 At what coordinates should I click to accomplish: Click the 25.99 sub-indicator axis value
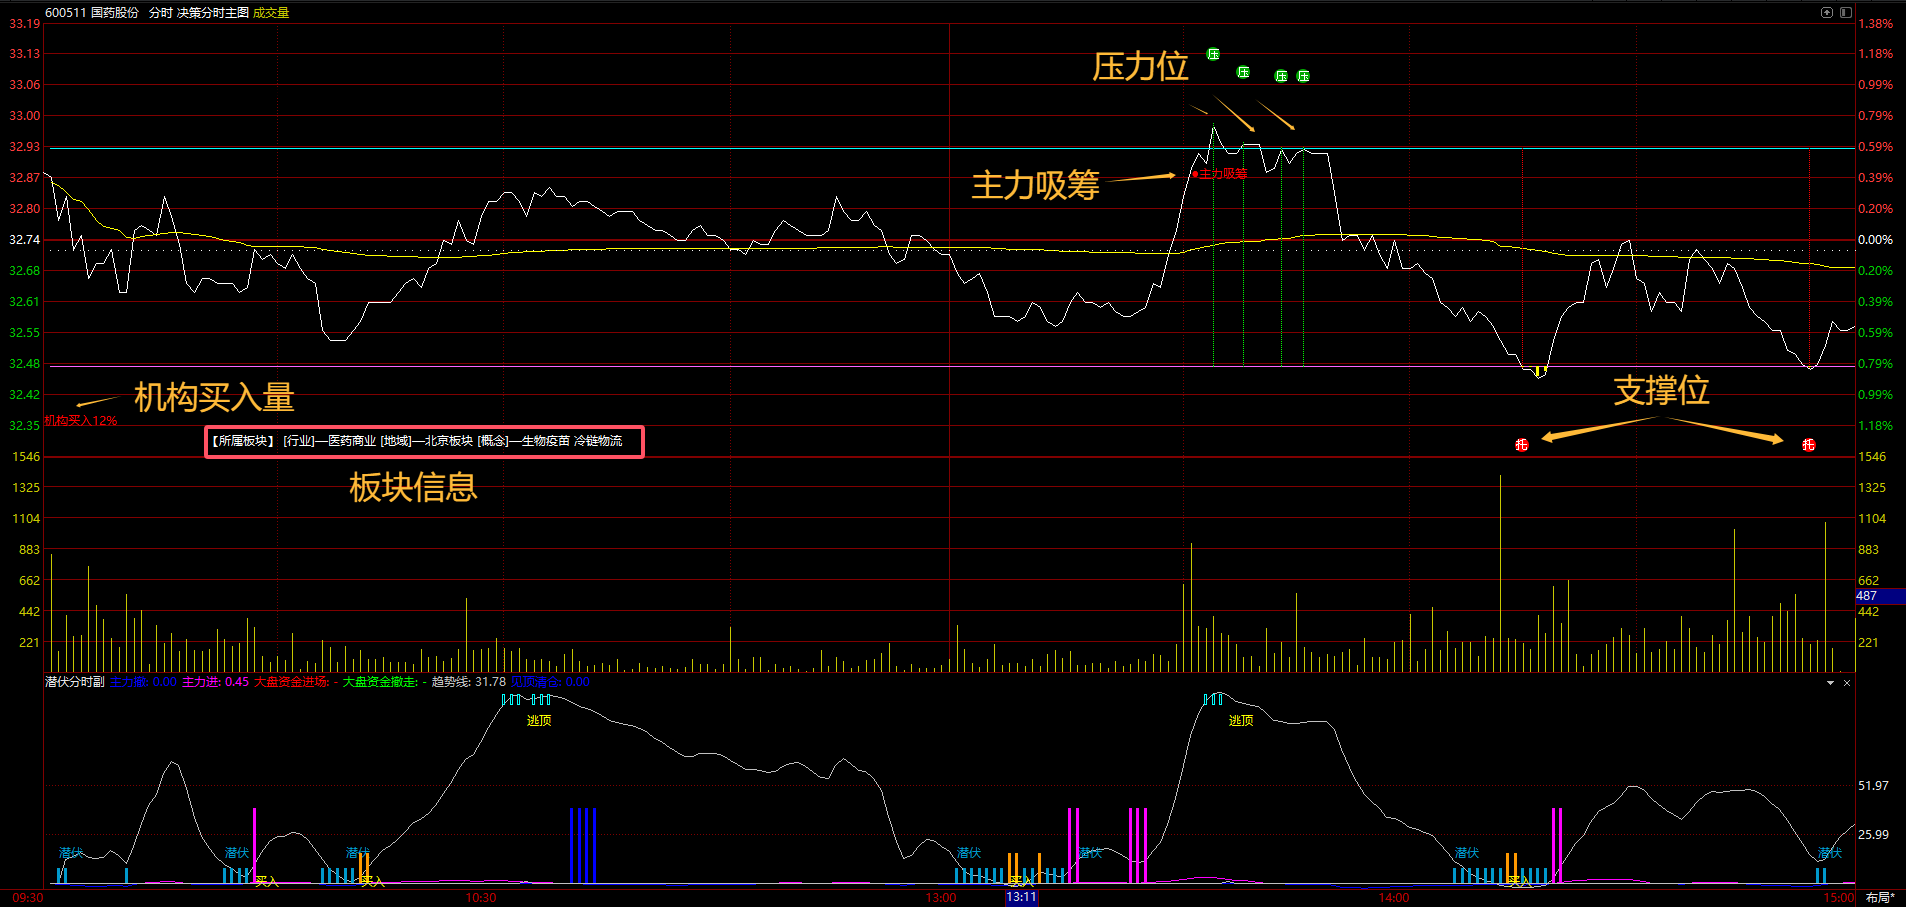[1874, 834]
